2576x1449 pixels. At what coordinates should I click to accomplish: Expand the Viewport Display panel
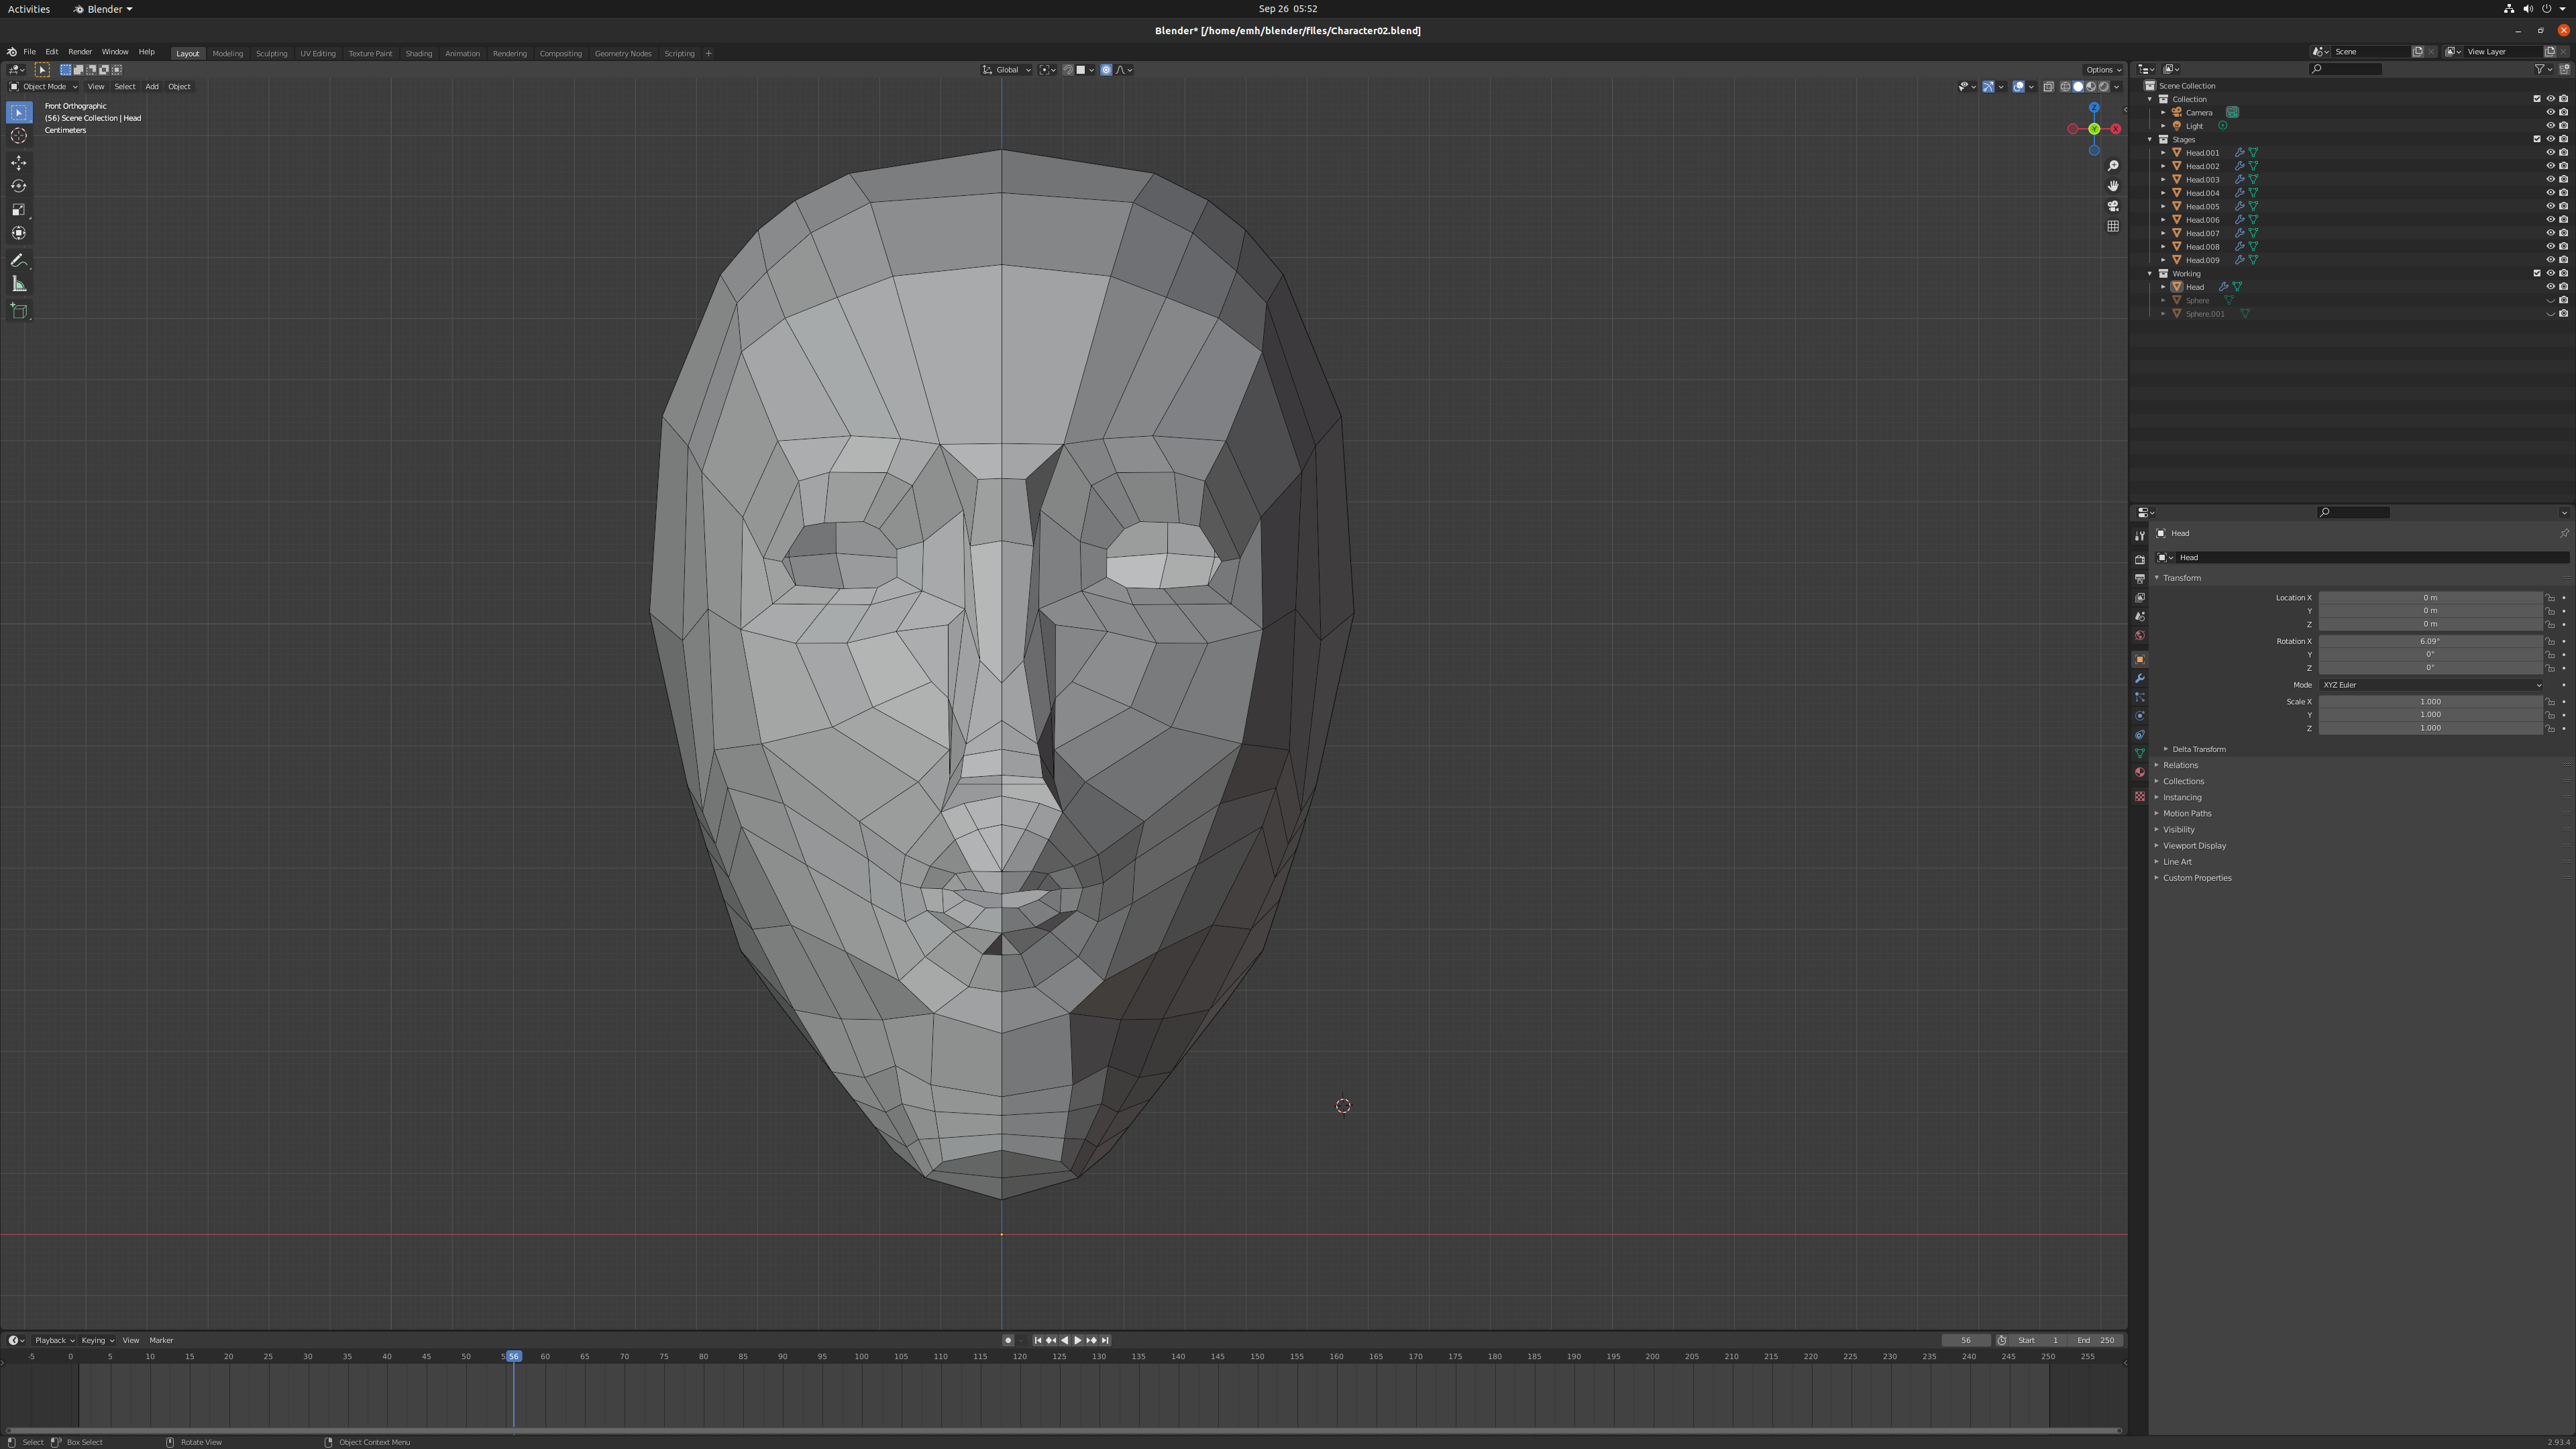(x=2194, y=845)
